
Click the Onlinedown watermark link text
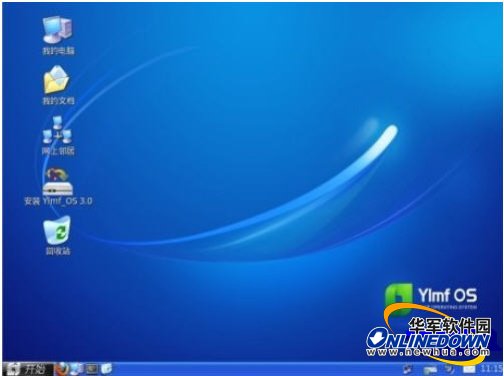pos(428,341)
